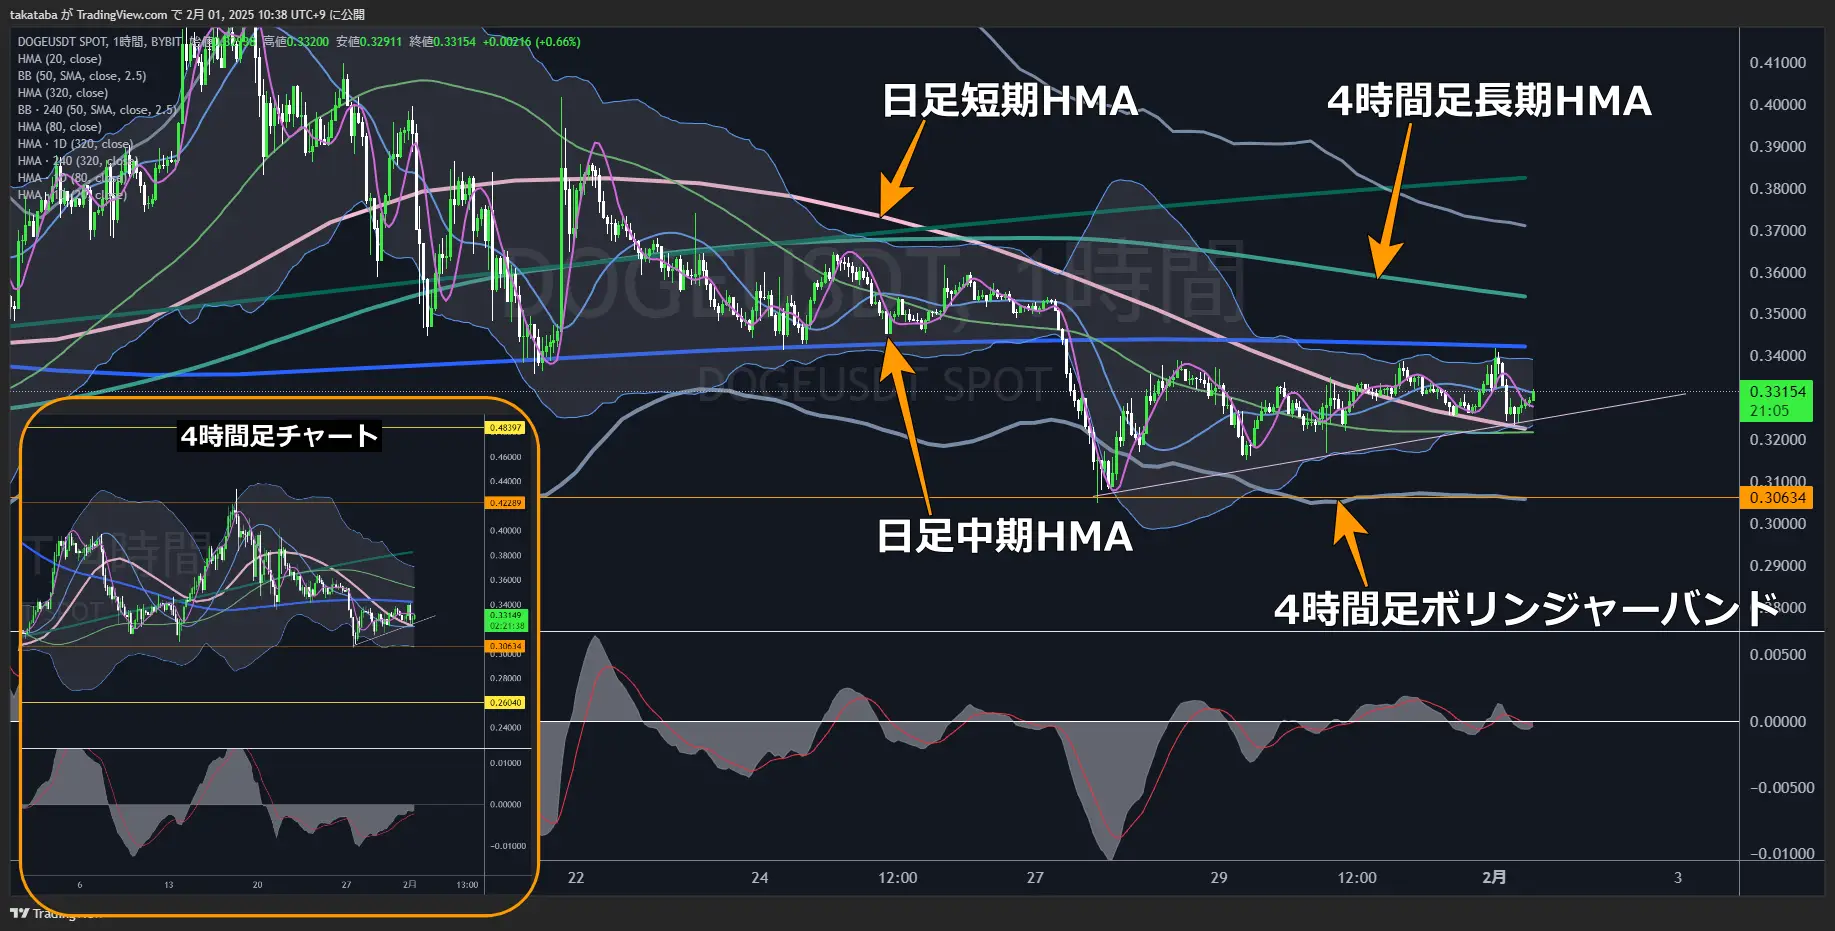Select the BB (50, SMA, close, 2.5) legend entry
1835x931 pixels.
82,76
